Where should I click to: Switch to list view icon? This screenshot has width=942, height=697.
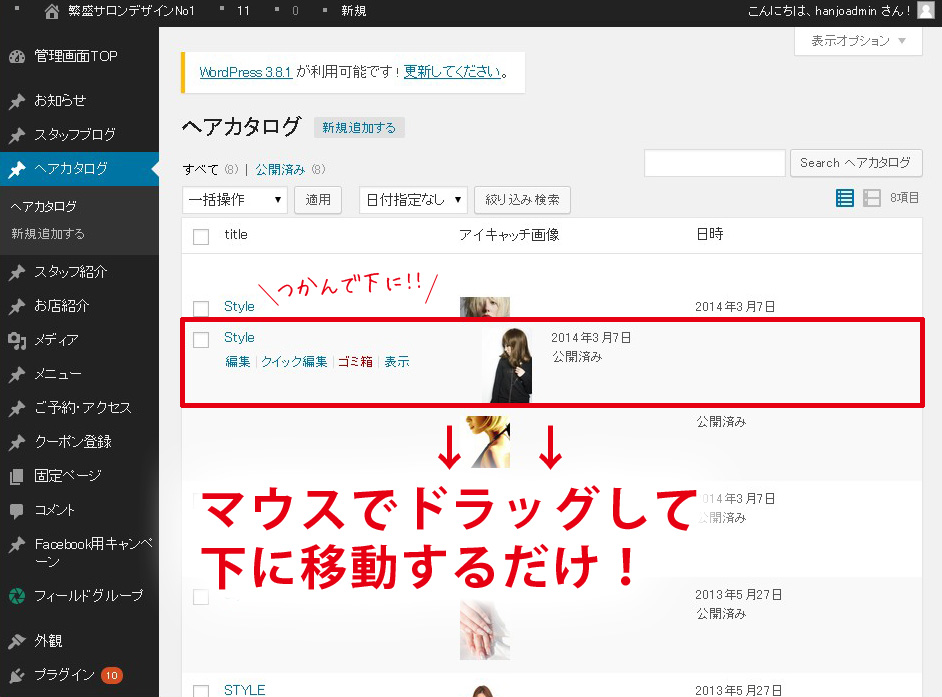coord(845,198)
